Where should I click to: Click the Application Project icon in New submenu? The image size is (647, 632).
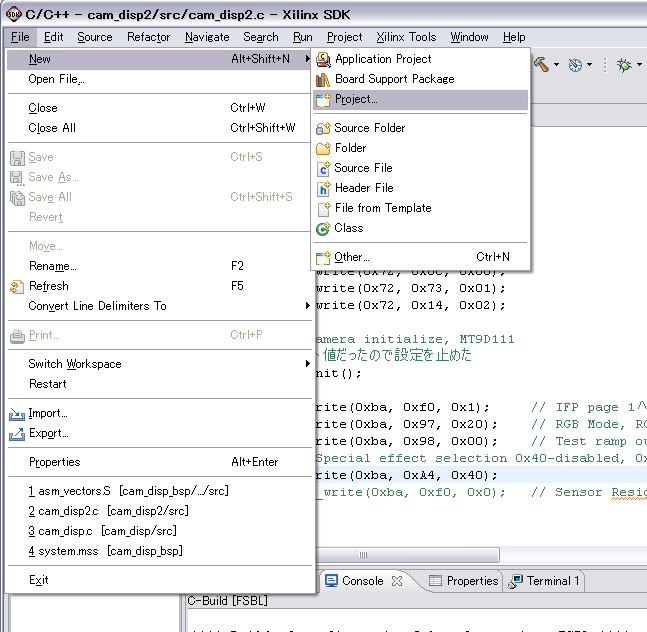(x=323, y=60)
